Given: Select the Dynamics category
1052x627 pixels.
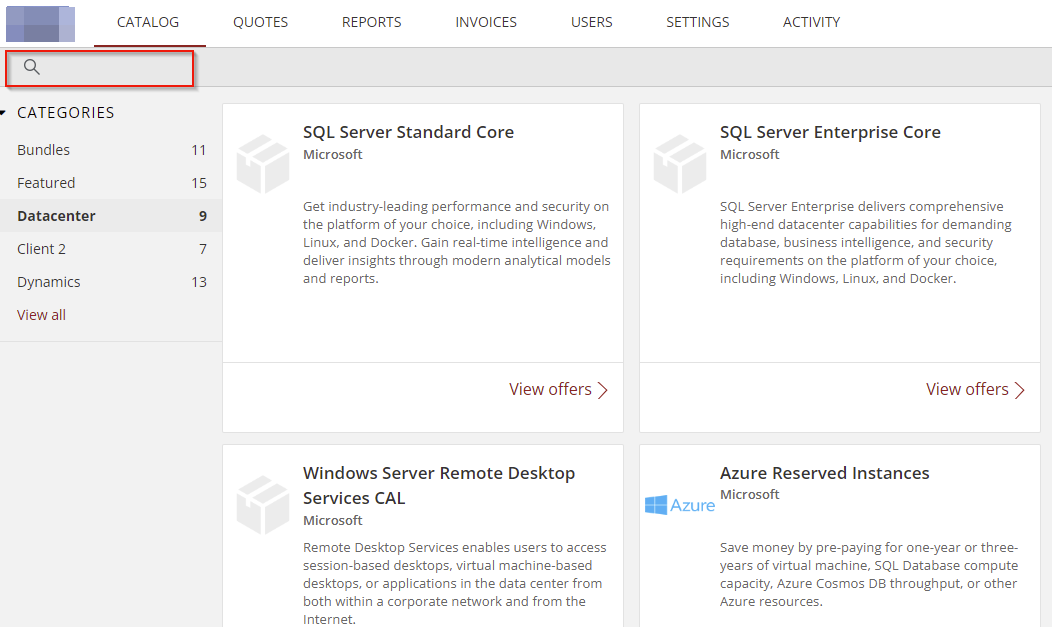Looking at the screenshot, I should (x=111, y=282).
